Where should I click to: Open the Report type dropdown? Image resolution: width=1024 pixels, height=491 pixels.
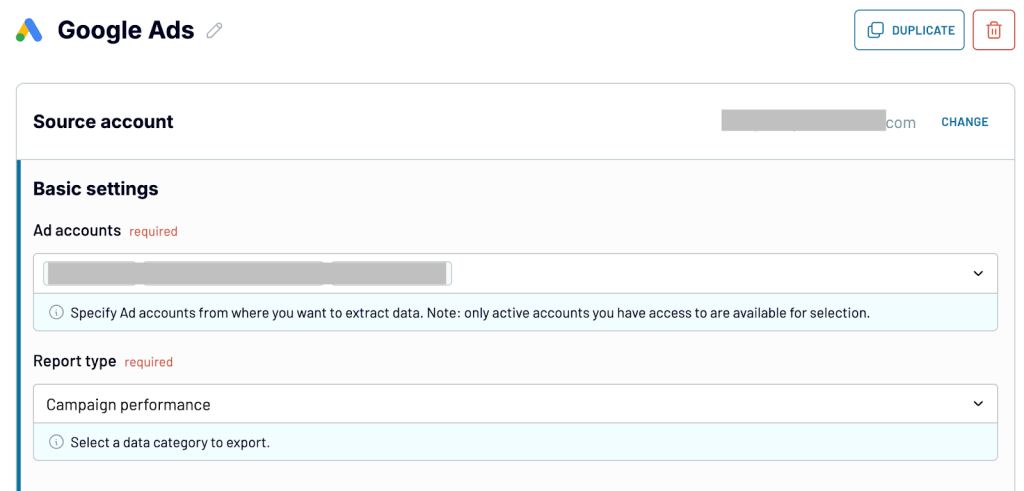pos(515,404)
